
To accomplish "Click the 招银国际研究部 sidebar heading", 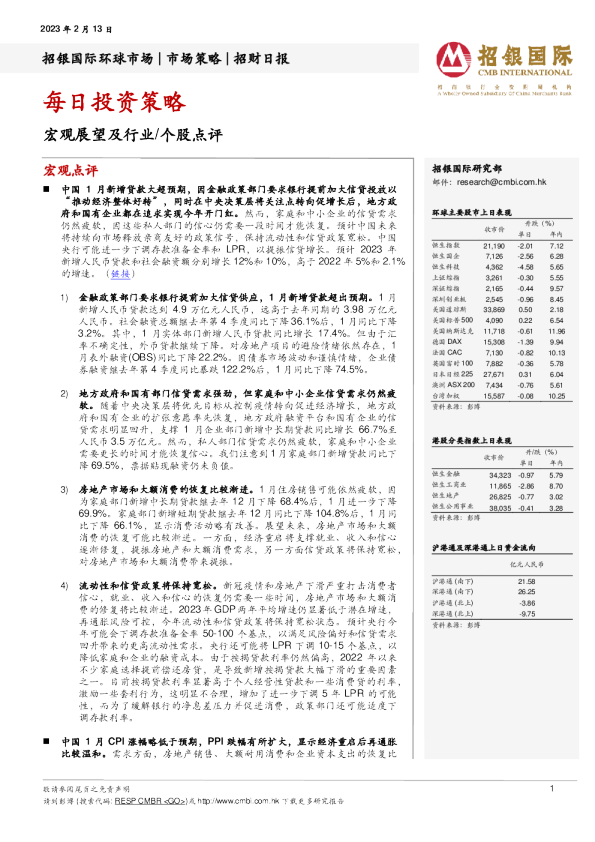I will pyautogui.click(x=467, y=169).
